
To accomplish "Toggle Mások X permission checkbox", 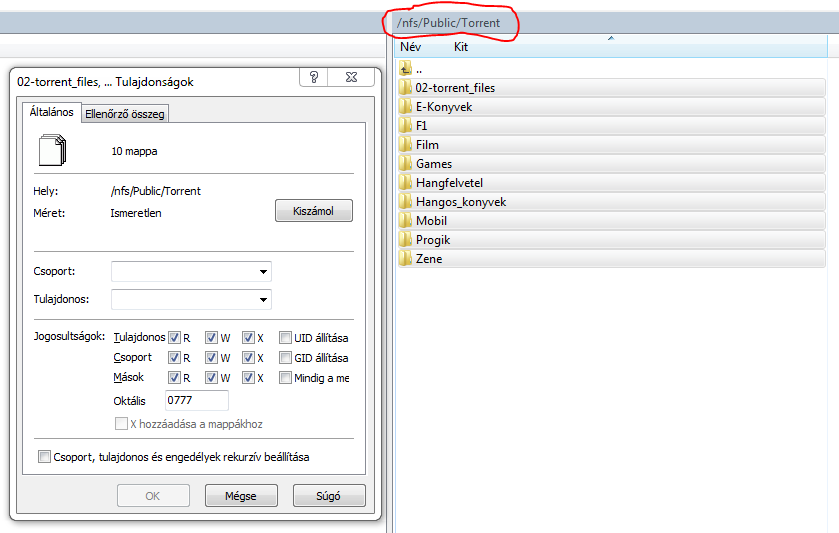I will 248,378.
